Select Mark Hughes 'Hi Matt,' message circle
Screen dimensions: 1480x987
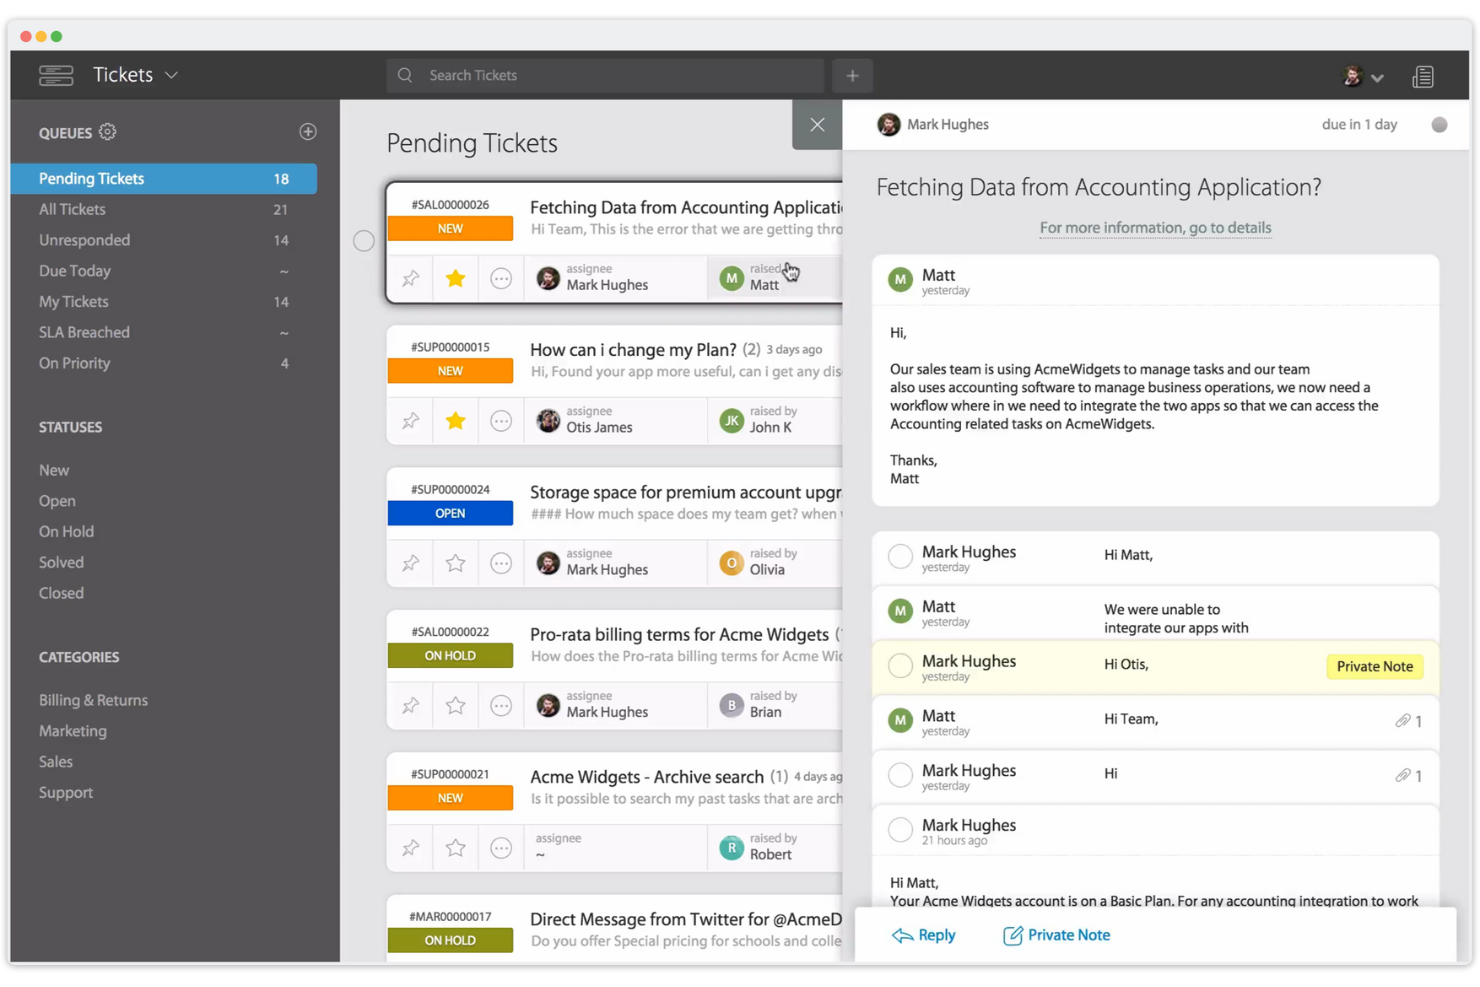[x=900, y=557]
